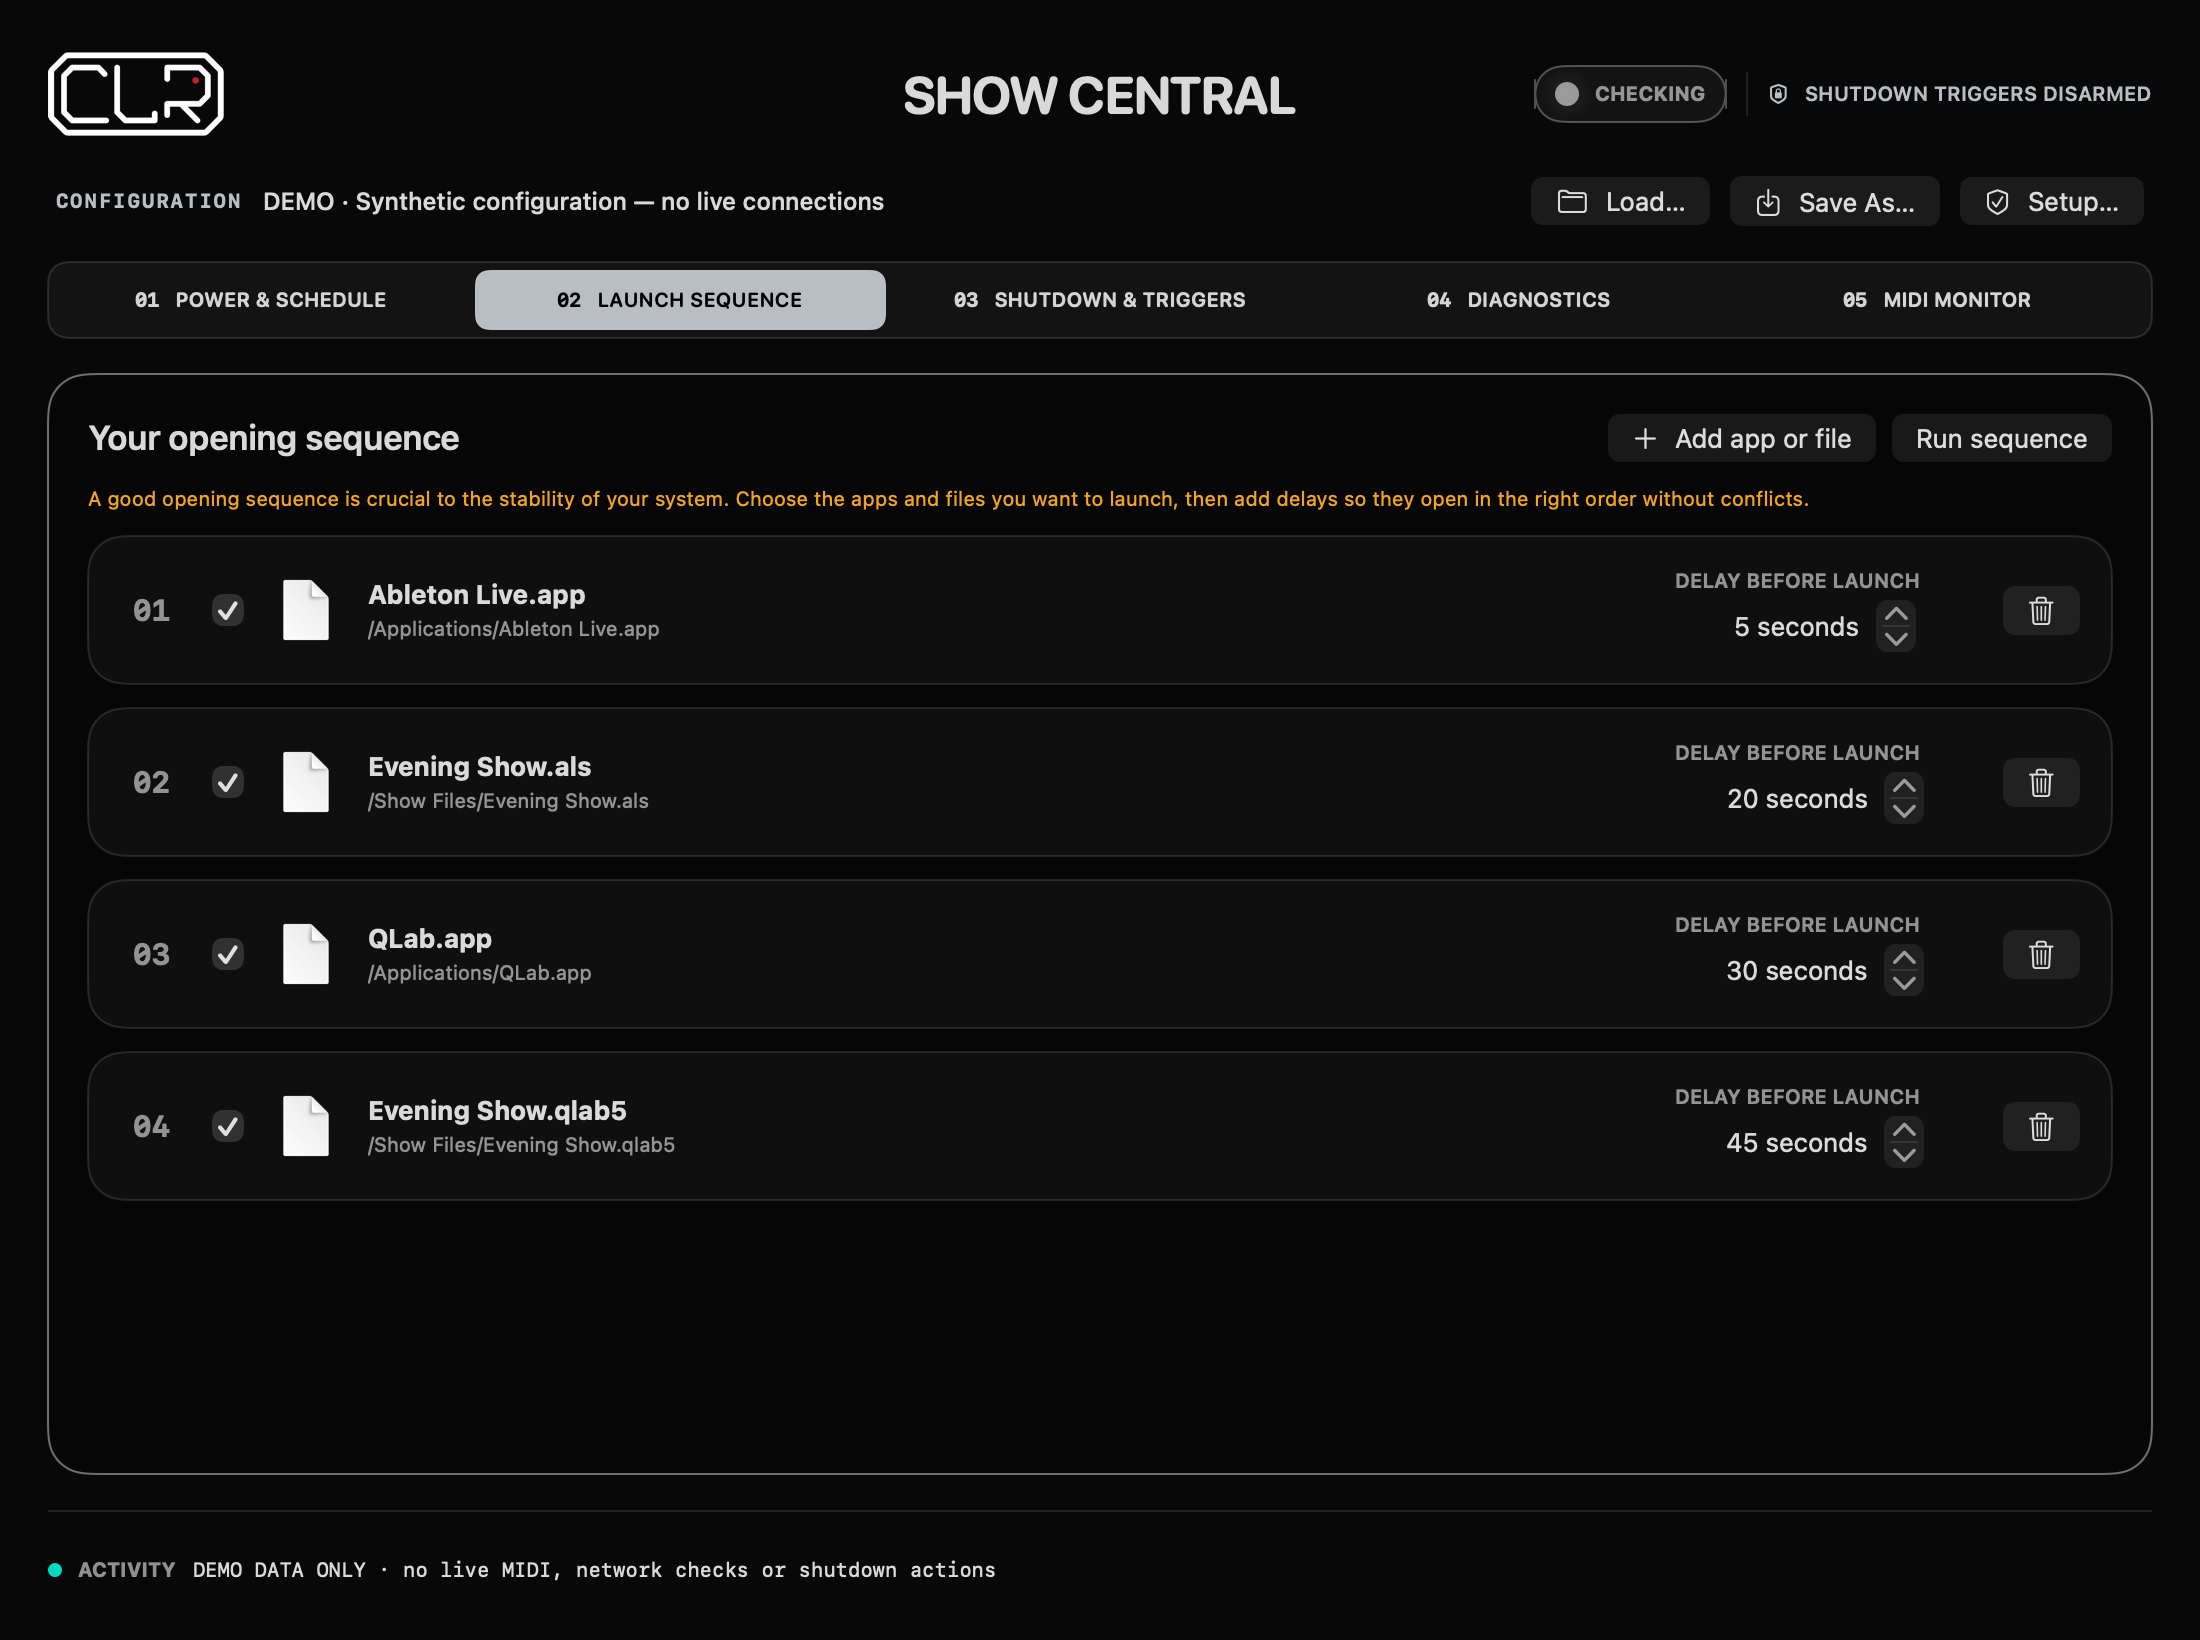This screenshot has height=1640, width=2200.
Task: Uncheck the QLab.app checkbox
Action: pos(228,954)
